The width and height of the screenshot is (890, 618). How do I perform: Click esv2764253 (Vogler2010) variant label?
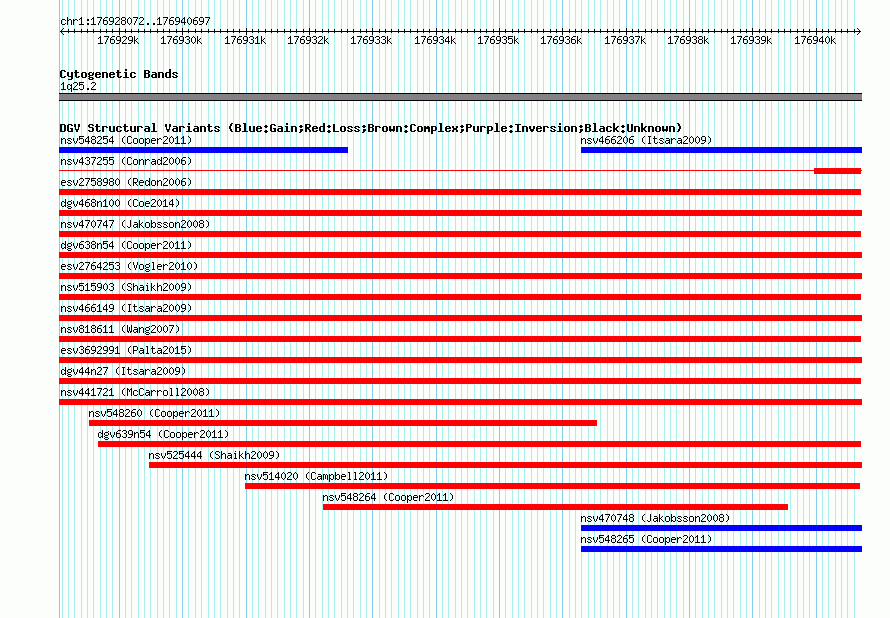pos(129,266)
